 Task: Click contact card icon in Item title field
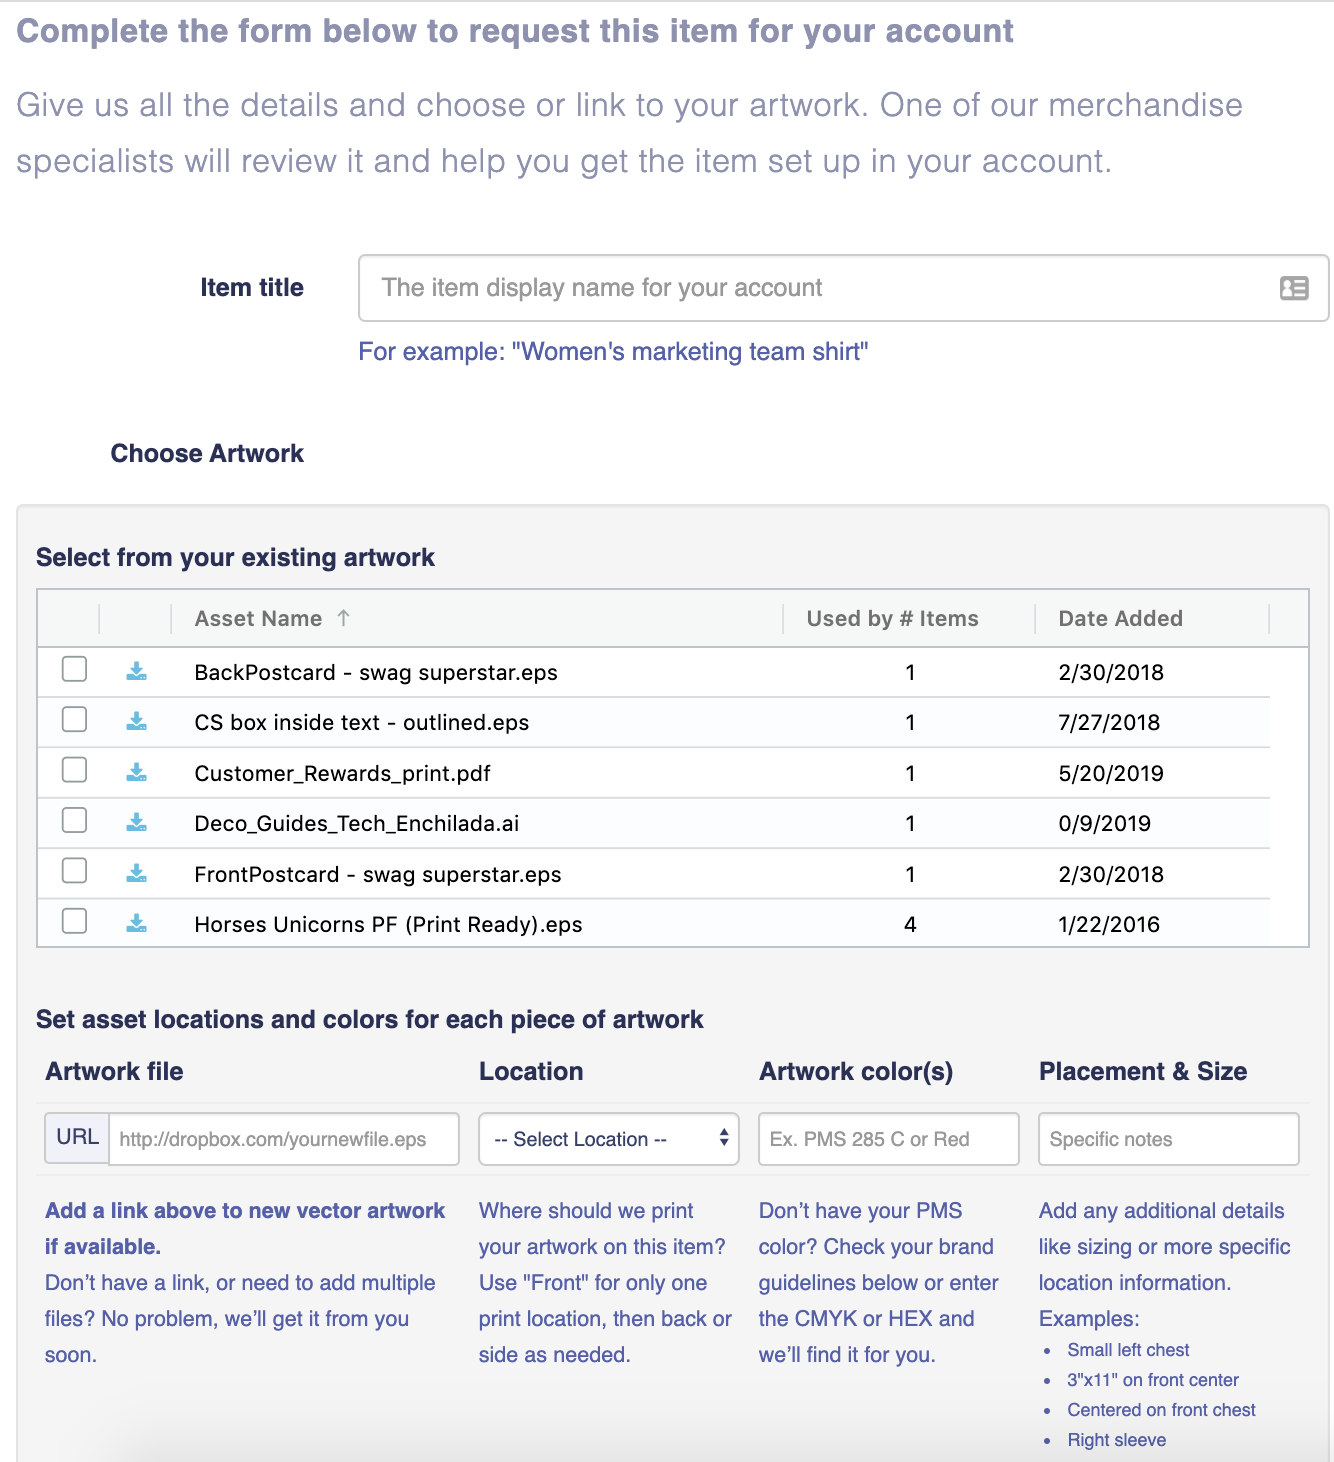1294,288
